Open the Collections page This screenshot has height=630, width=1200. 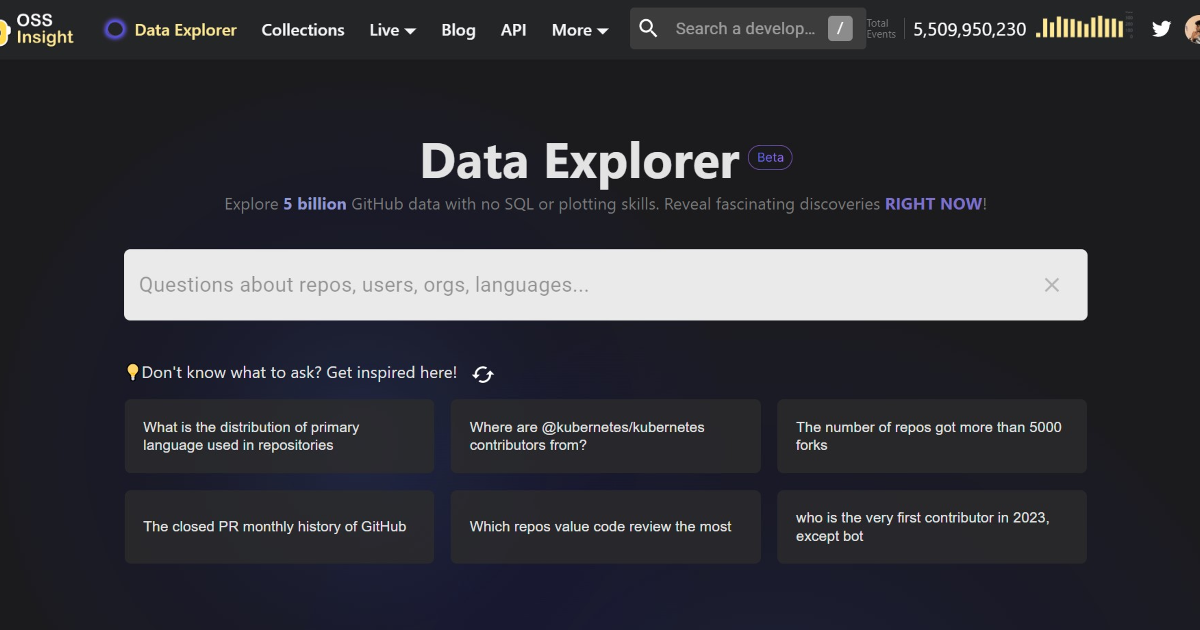pyautogui.click(x=302, y=30)
